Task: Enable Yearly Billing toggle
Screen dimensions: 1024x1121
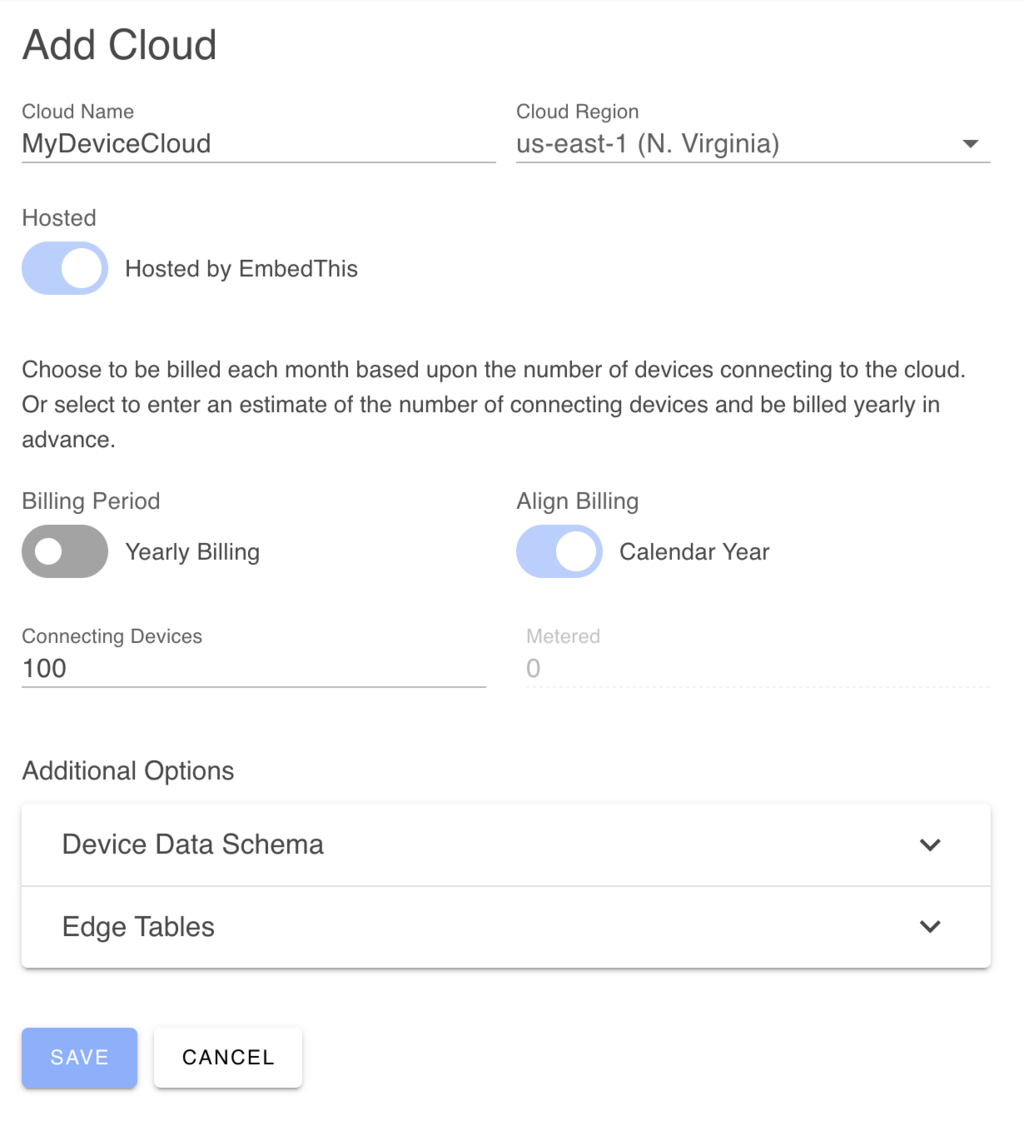Action: 64,551
